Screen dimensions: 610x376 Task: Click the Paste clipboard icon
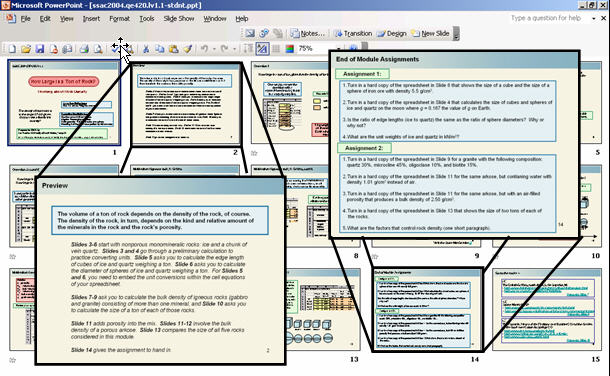tap(174, 49)
